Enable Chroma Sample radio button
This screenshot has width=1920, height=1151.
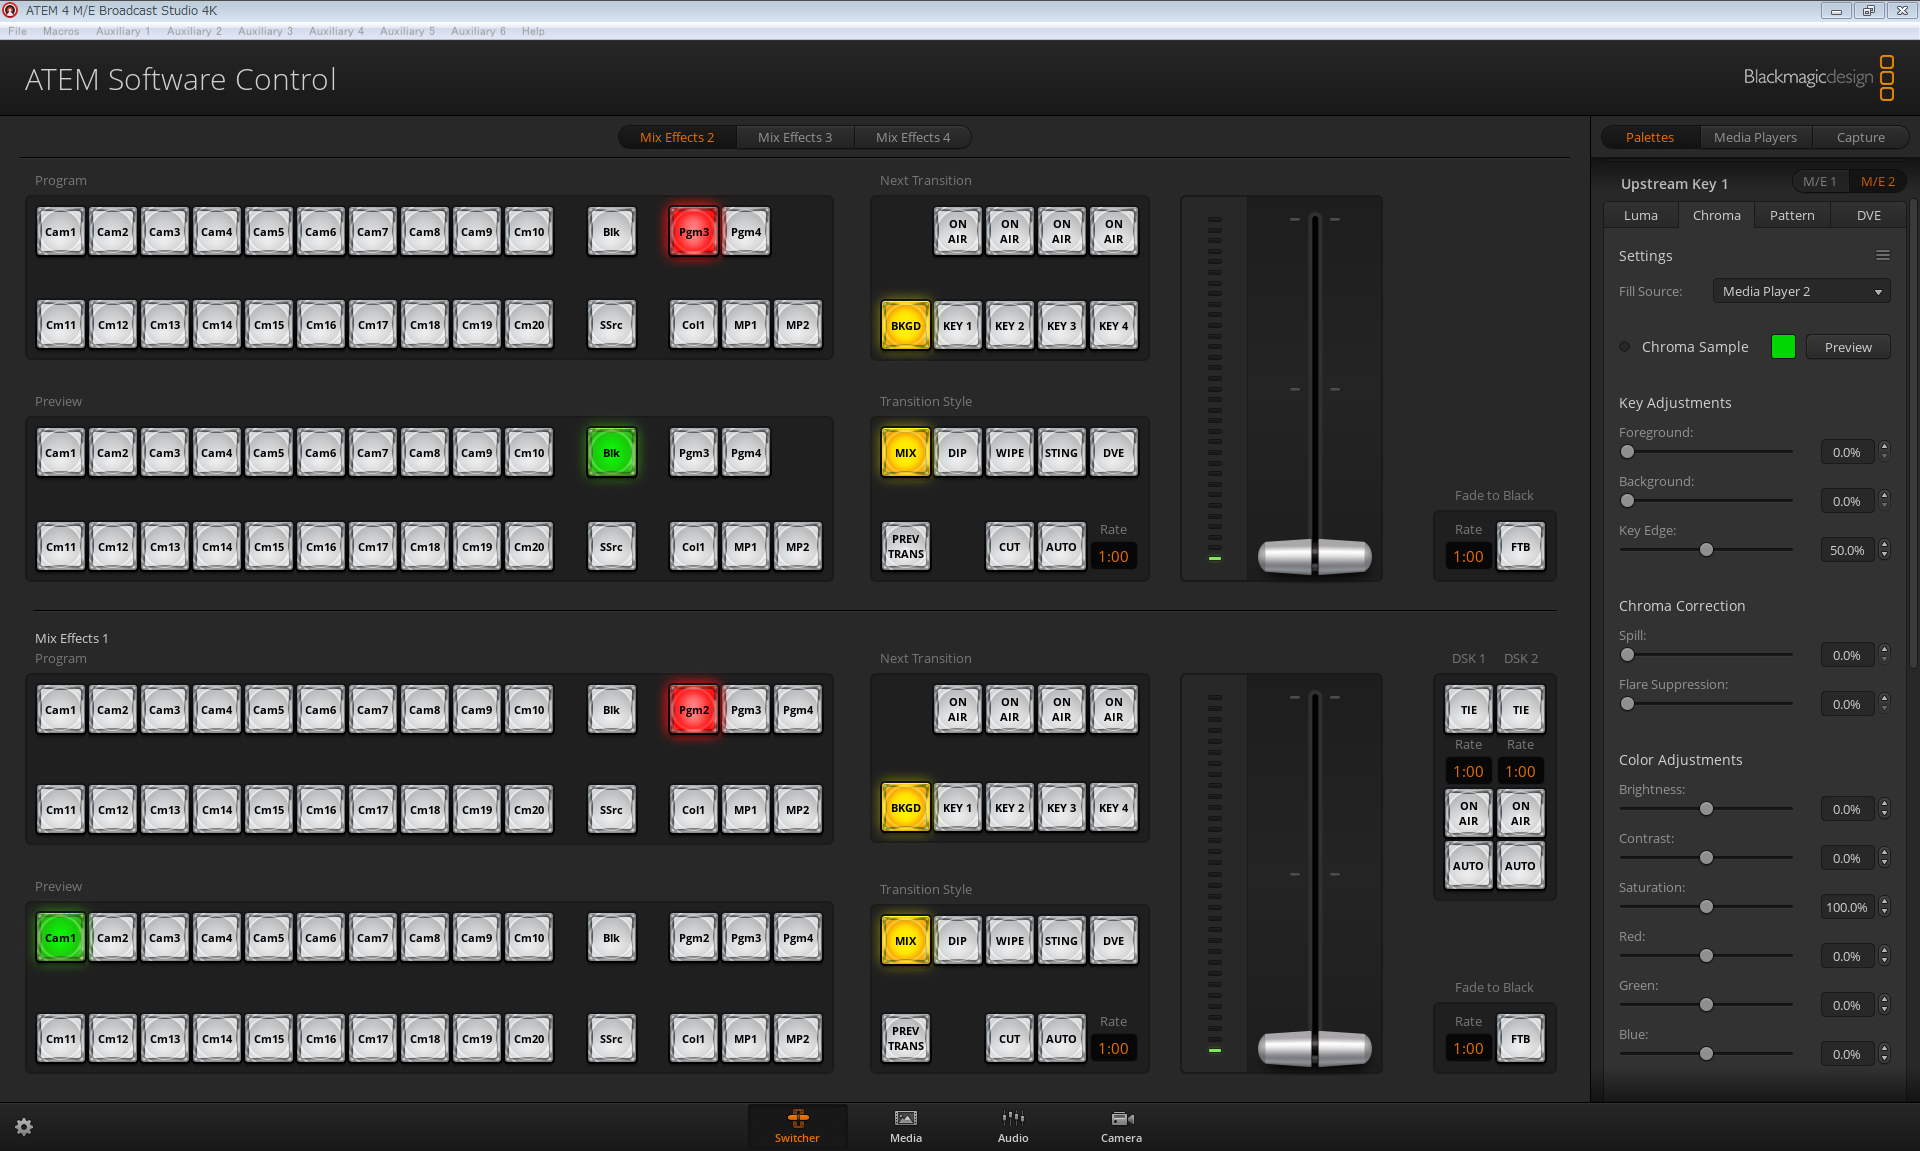1625,347
